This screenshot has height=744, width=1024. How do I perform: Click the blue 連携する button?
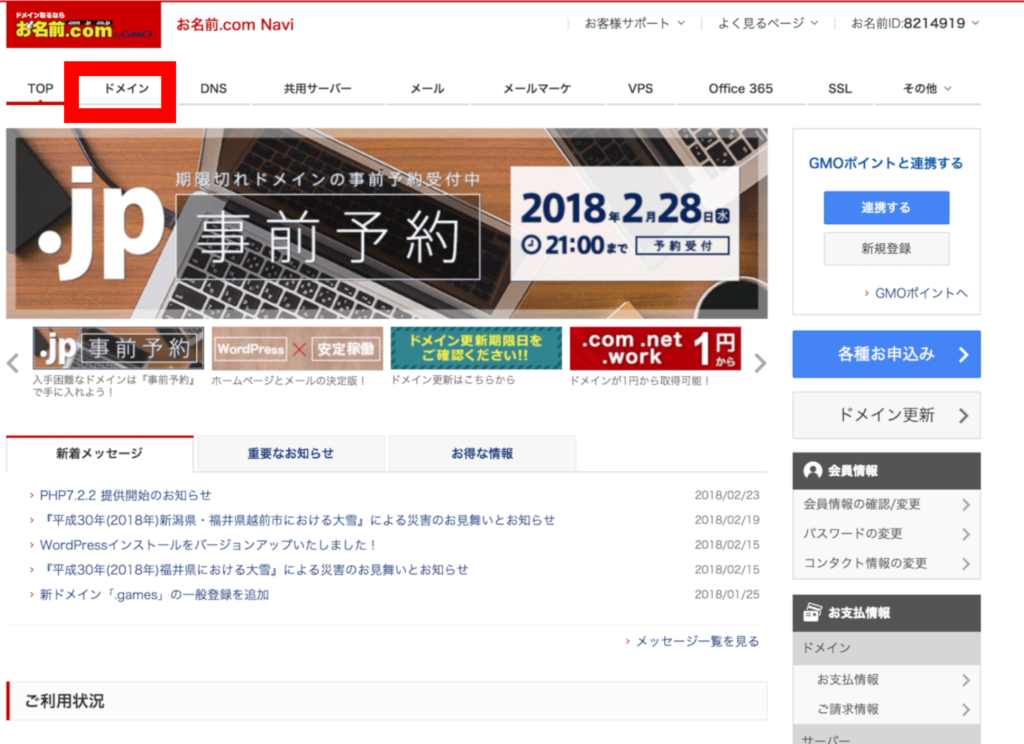(886, 208)
